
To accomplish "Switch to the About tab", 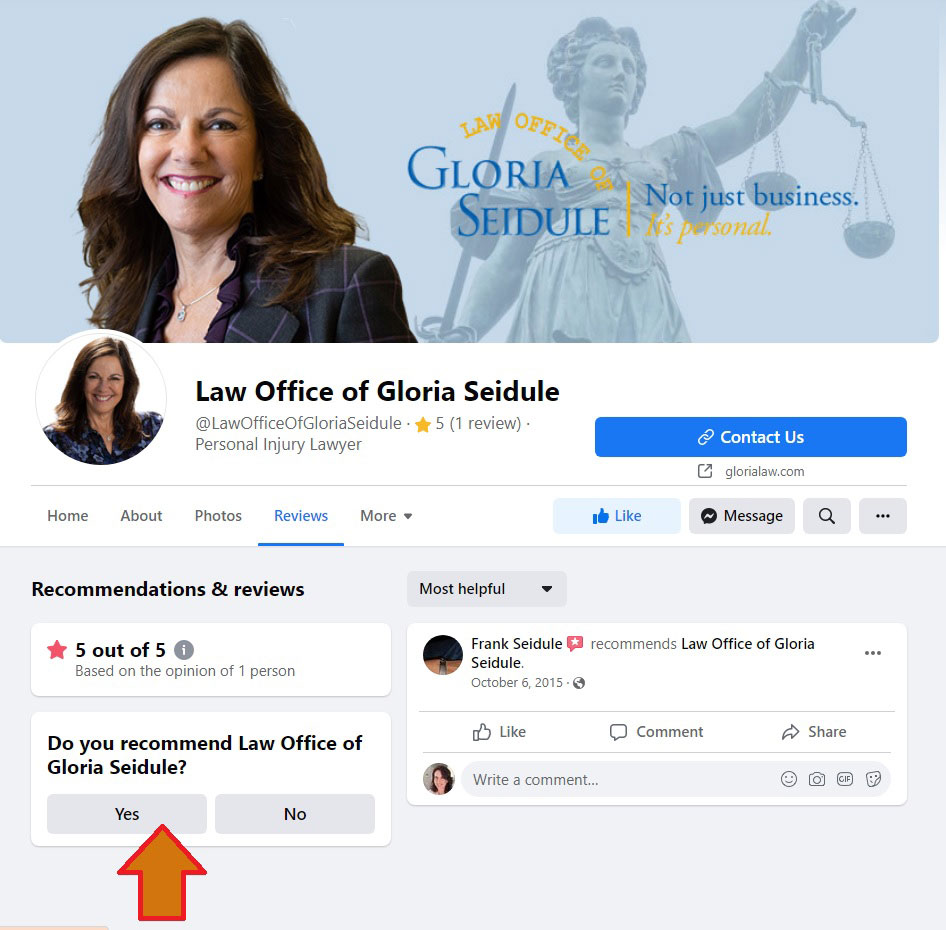I will point(141,516).
